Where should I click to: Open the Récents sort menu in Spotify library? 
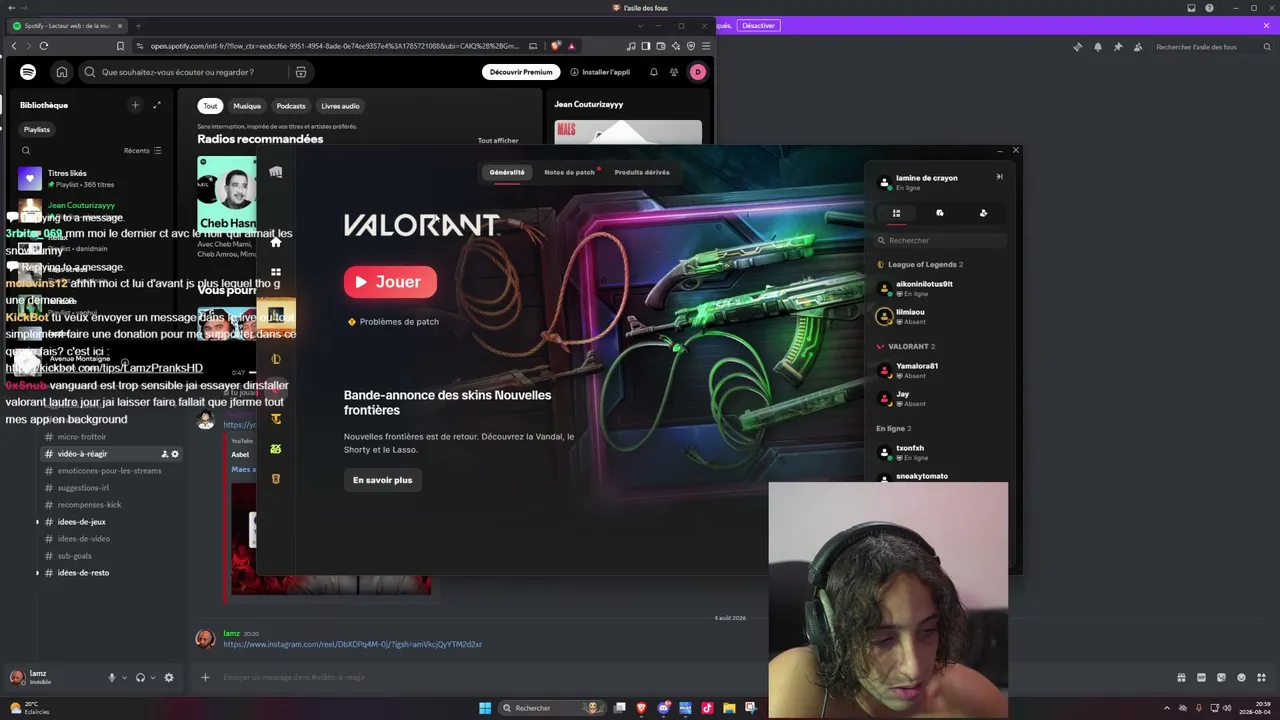pyautogui.click(x=143, y=151)
